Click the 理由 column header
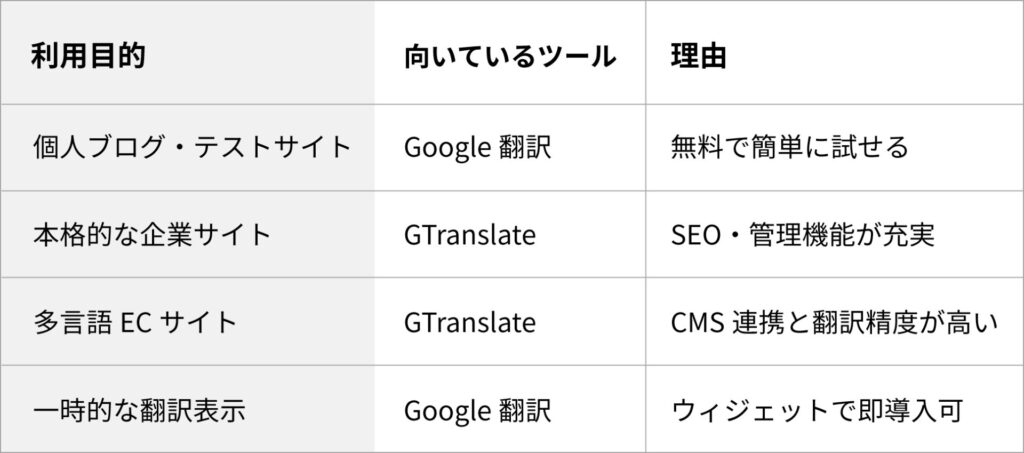 698,56
